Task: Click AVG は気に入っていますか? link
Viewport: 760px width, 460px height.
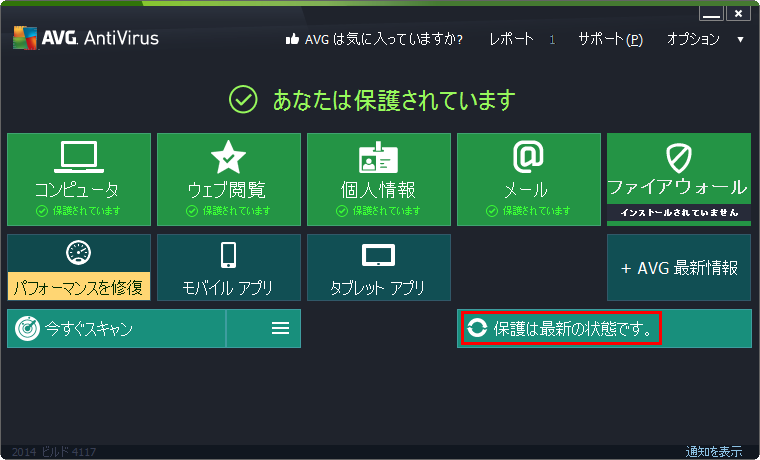Action: click(383, 39)
